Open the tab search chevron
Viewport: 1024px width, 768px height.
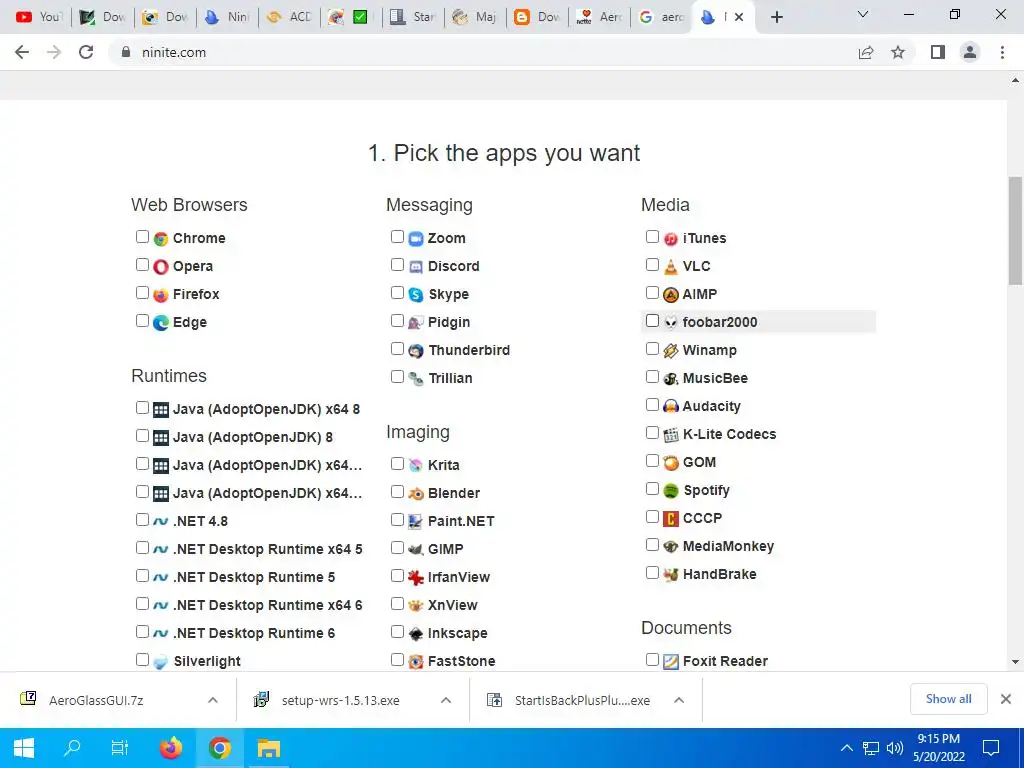[863, 14]
